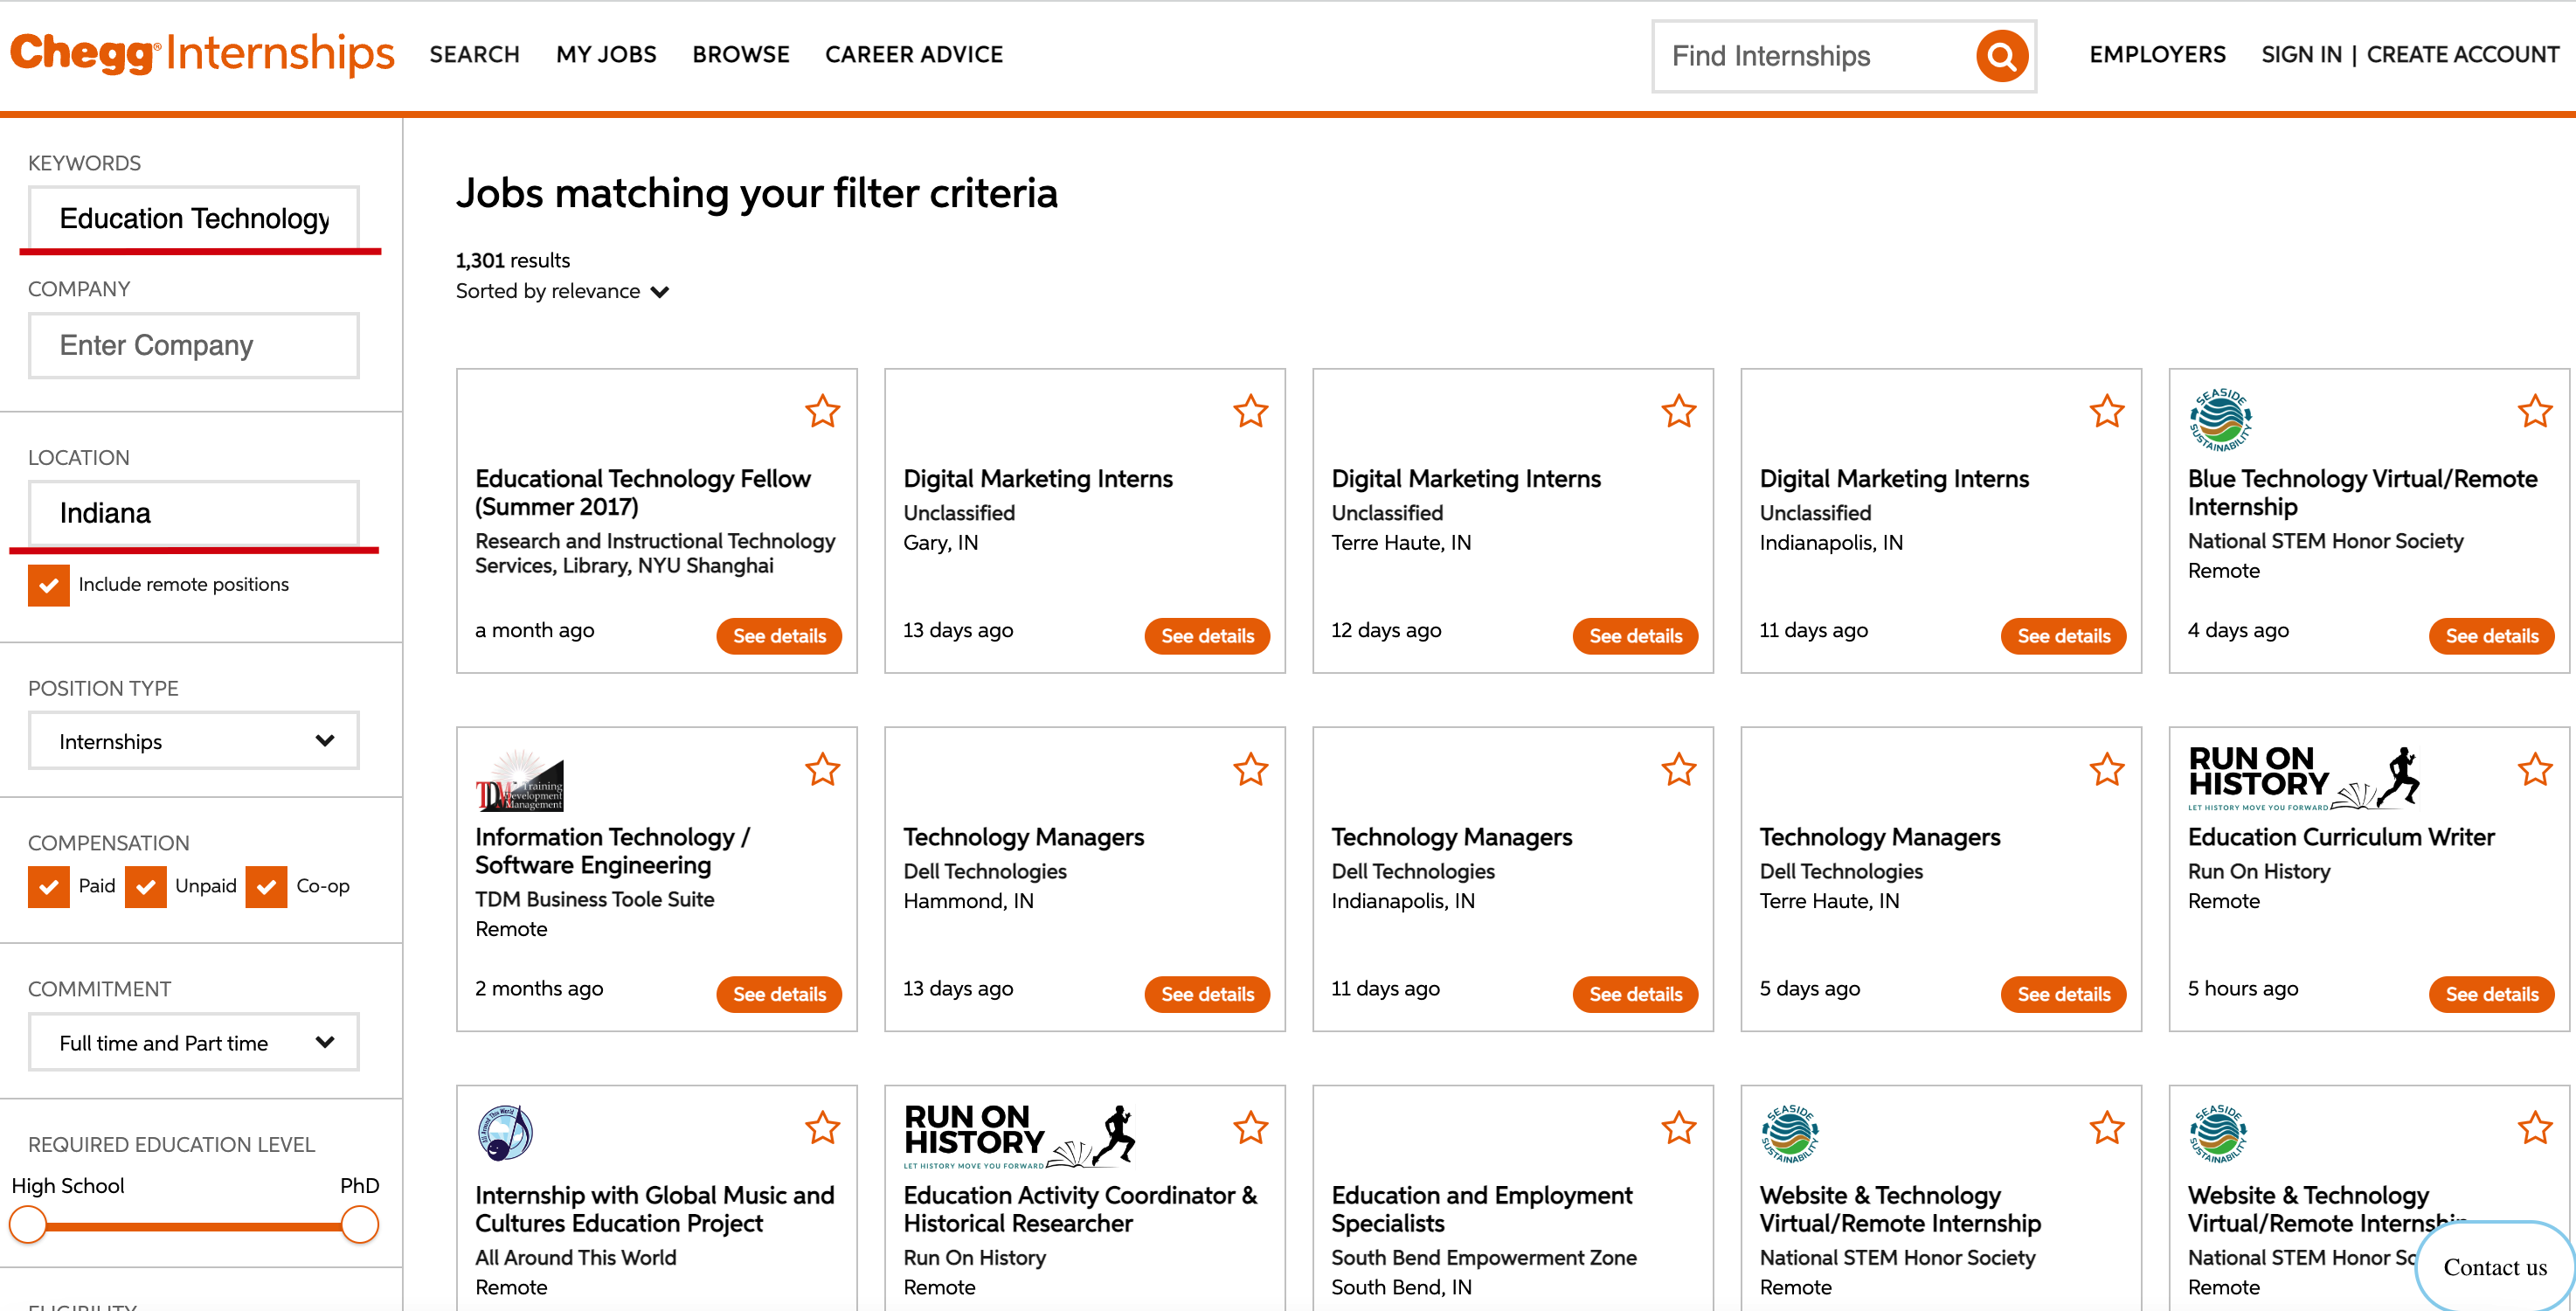The width and height of the screenshot is (2576, 1311).
Task: Star the Digital Marketing Interns Indianapolis job
Action: 2106,411
